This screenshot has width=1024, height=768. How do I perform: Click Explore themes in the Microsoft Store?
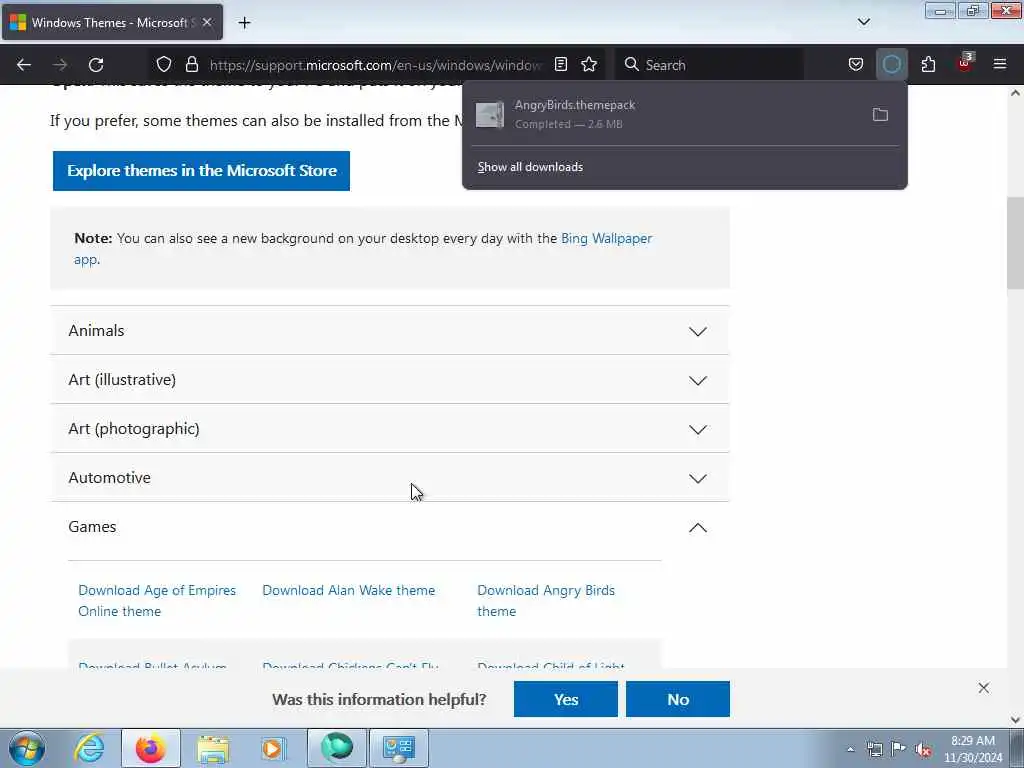click(201, 171)
